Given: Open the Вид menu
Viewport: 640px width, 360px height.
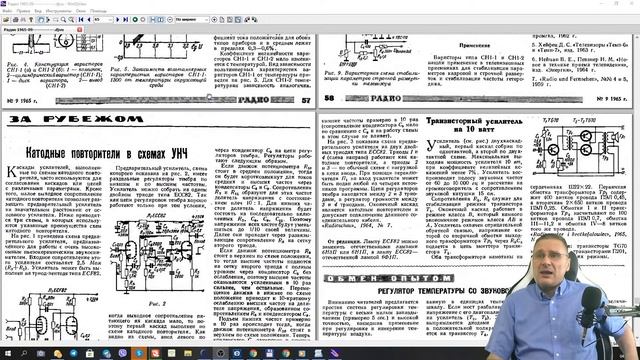Looking at the screenshot, I should (38, 11).
